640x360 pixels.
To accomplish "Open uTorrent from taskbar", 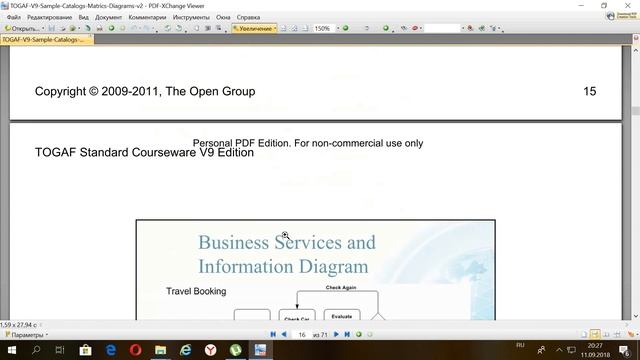I will pyautogui.click(x=236, y=350).
